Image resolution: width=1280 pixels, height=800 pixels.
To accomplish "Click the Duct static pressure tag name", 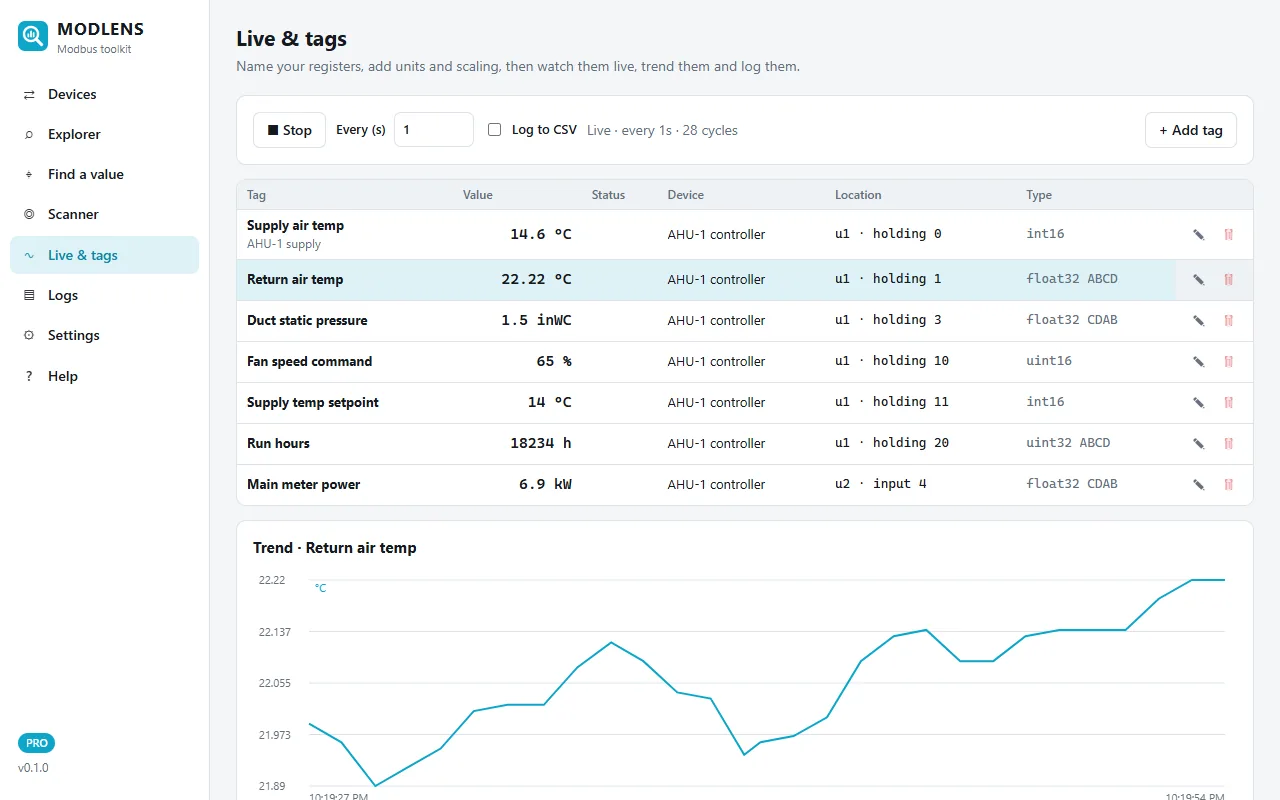I will point(307,321).
